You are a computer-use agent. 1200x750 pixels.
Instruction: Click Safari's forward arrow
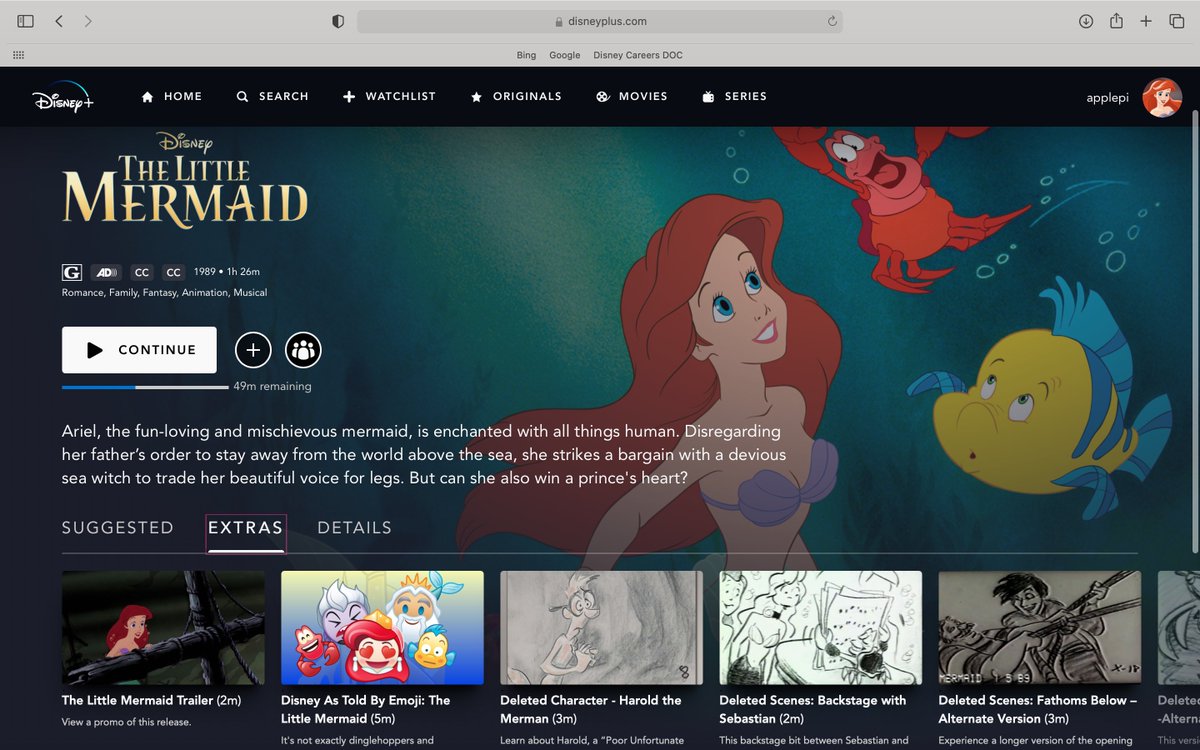click(x=88, y=21)
